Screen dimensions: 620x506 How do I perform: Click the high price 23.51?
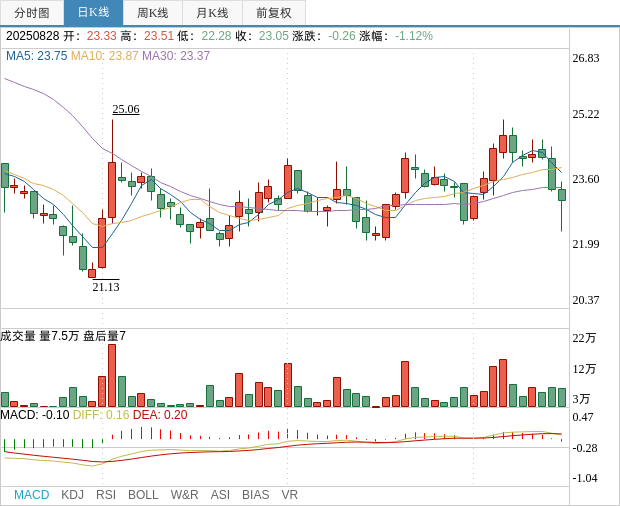click(x=159, y=36)
